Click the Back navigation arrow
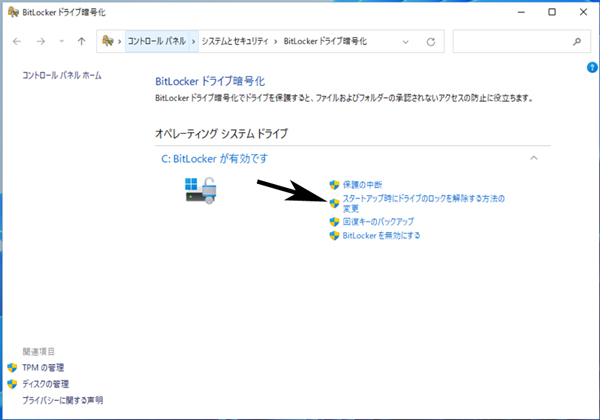This screenshot has width=600, height=420. click(17, 41)
